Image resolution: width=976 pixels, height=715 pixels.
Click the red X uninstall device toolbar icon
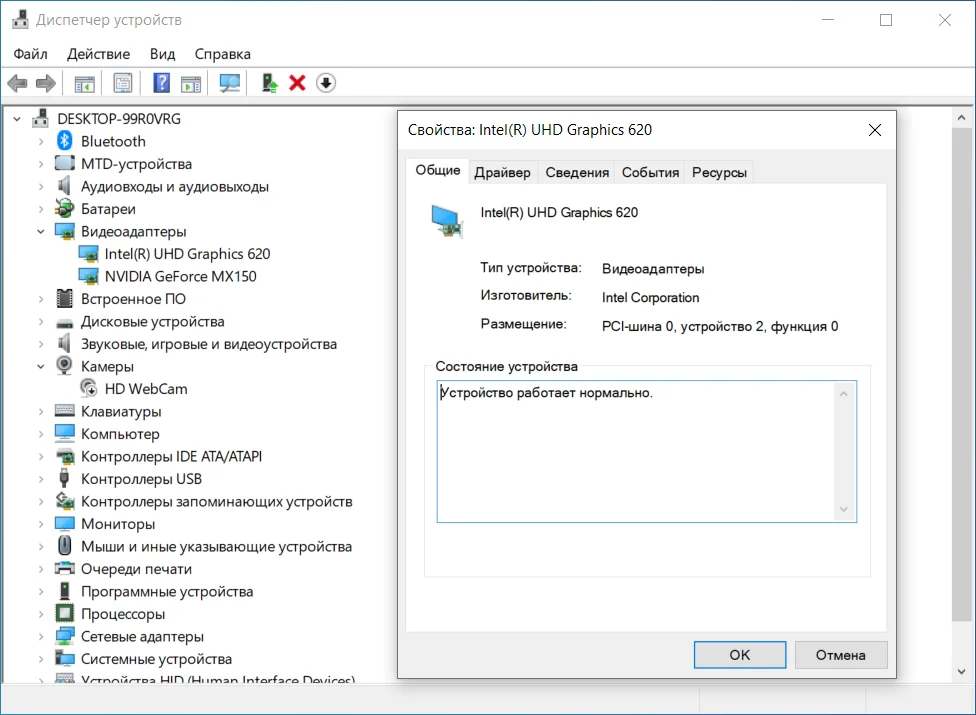click(x=297, y=83)
